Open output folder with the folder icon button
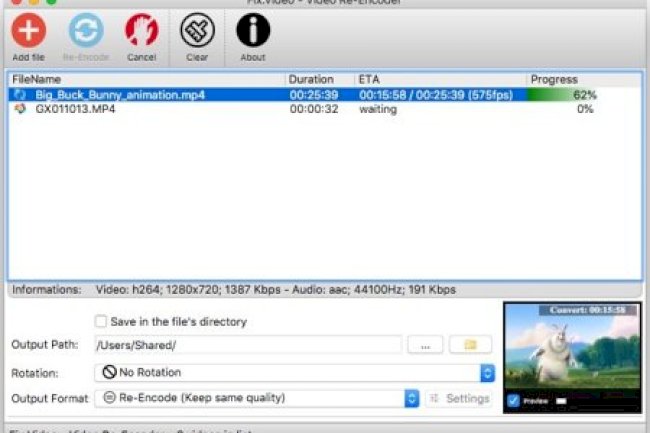Screen dimensions: 650x433 click(471, 345)
